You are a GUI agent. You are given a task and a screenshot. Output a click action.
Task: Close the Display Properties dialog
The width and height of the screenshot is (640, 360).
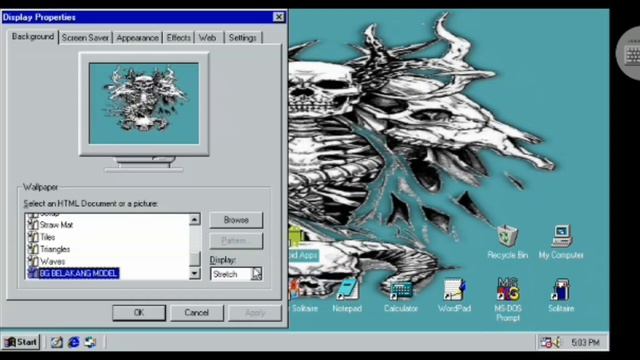279,17
